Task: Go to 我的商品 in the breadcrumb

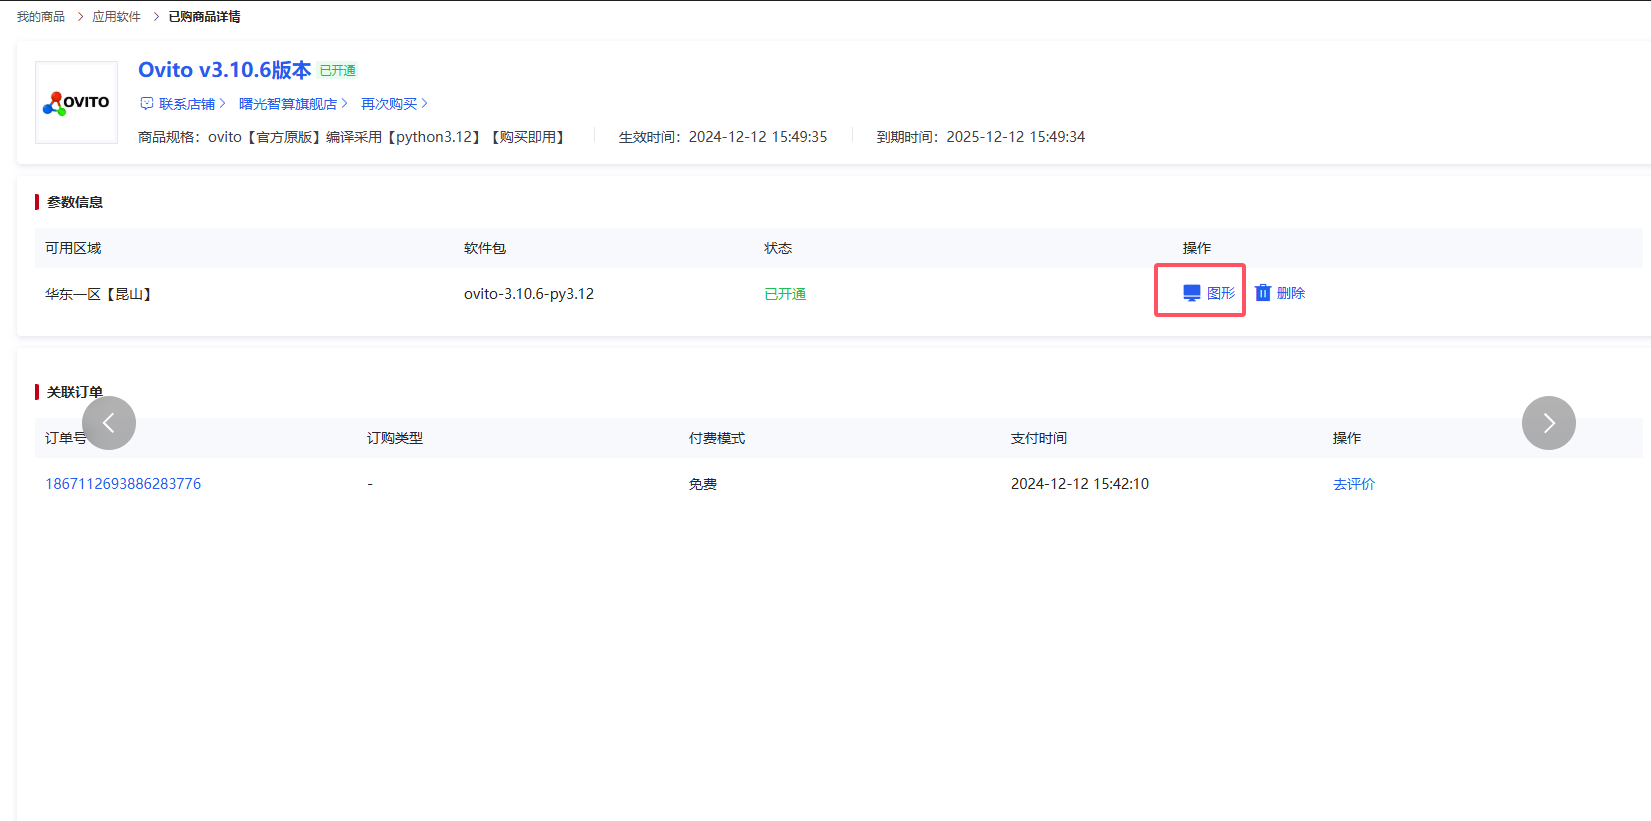Action: [x=41, y=17]
